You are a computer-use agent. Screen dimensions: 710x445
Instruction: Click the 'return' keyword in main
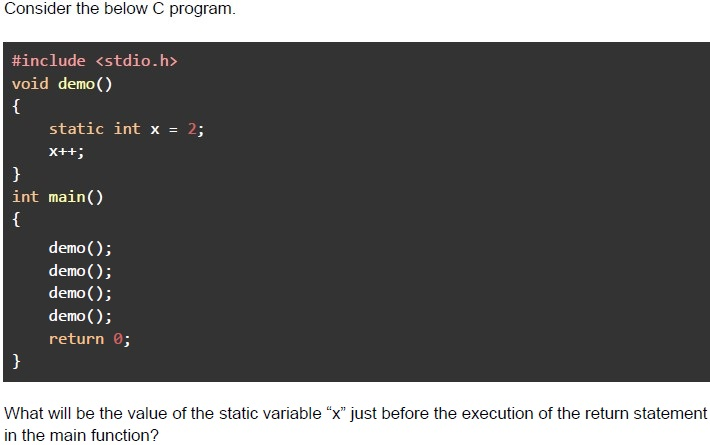(x=77, y=339)
